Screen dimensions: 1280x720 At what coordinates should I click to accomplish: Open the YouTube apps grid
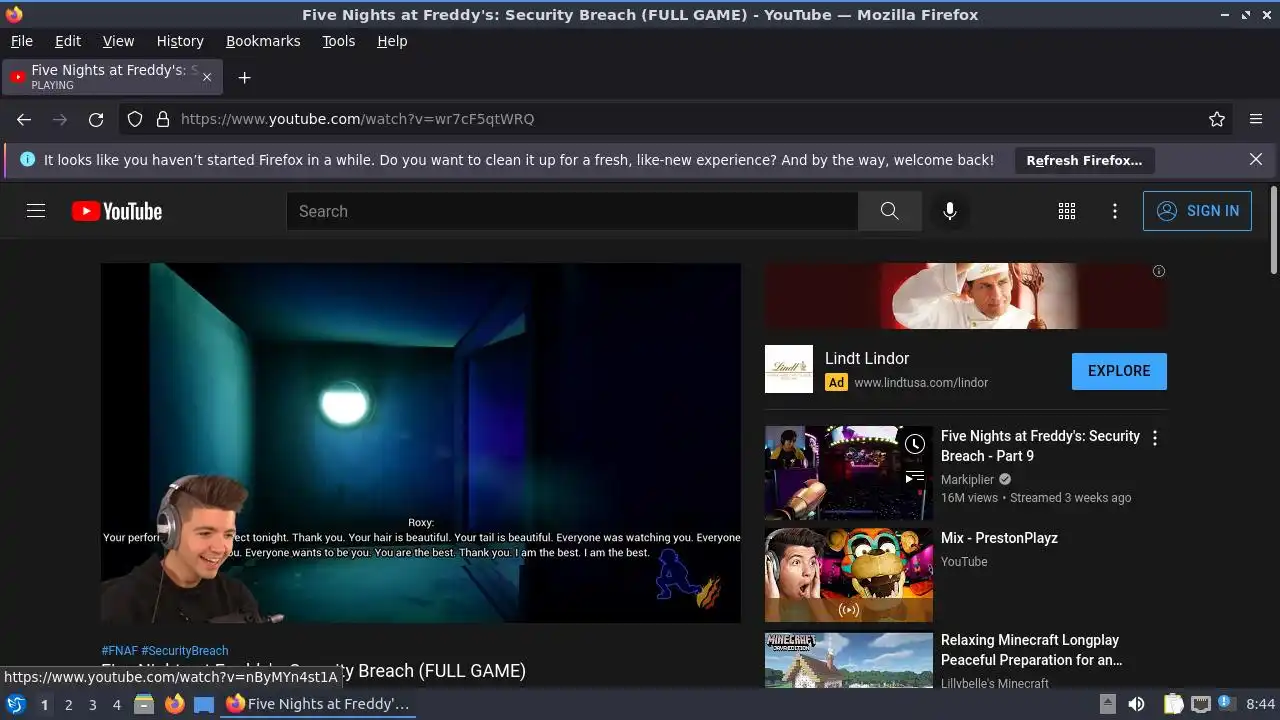coord(1067,211)
